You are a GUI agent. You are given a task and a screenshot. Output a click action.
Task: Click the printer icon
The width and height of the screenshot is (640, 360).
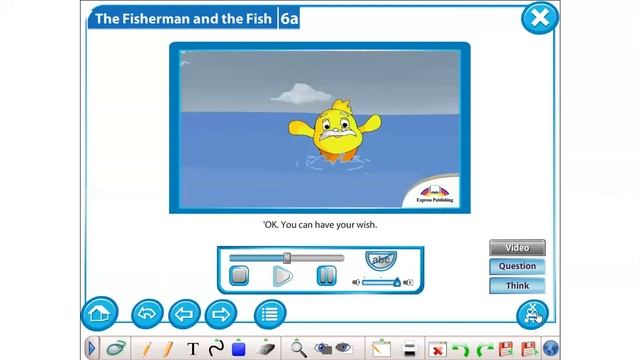(x=409, y=349)
